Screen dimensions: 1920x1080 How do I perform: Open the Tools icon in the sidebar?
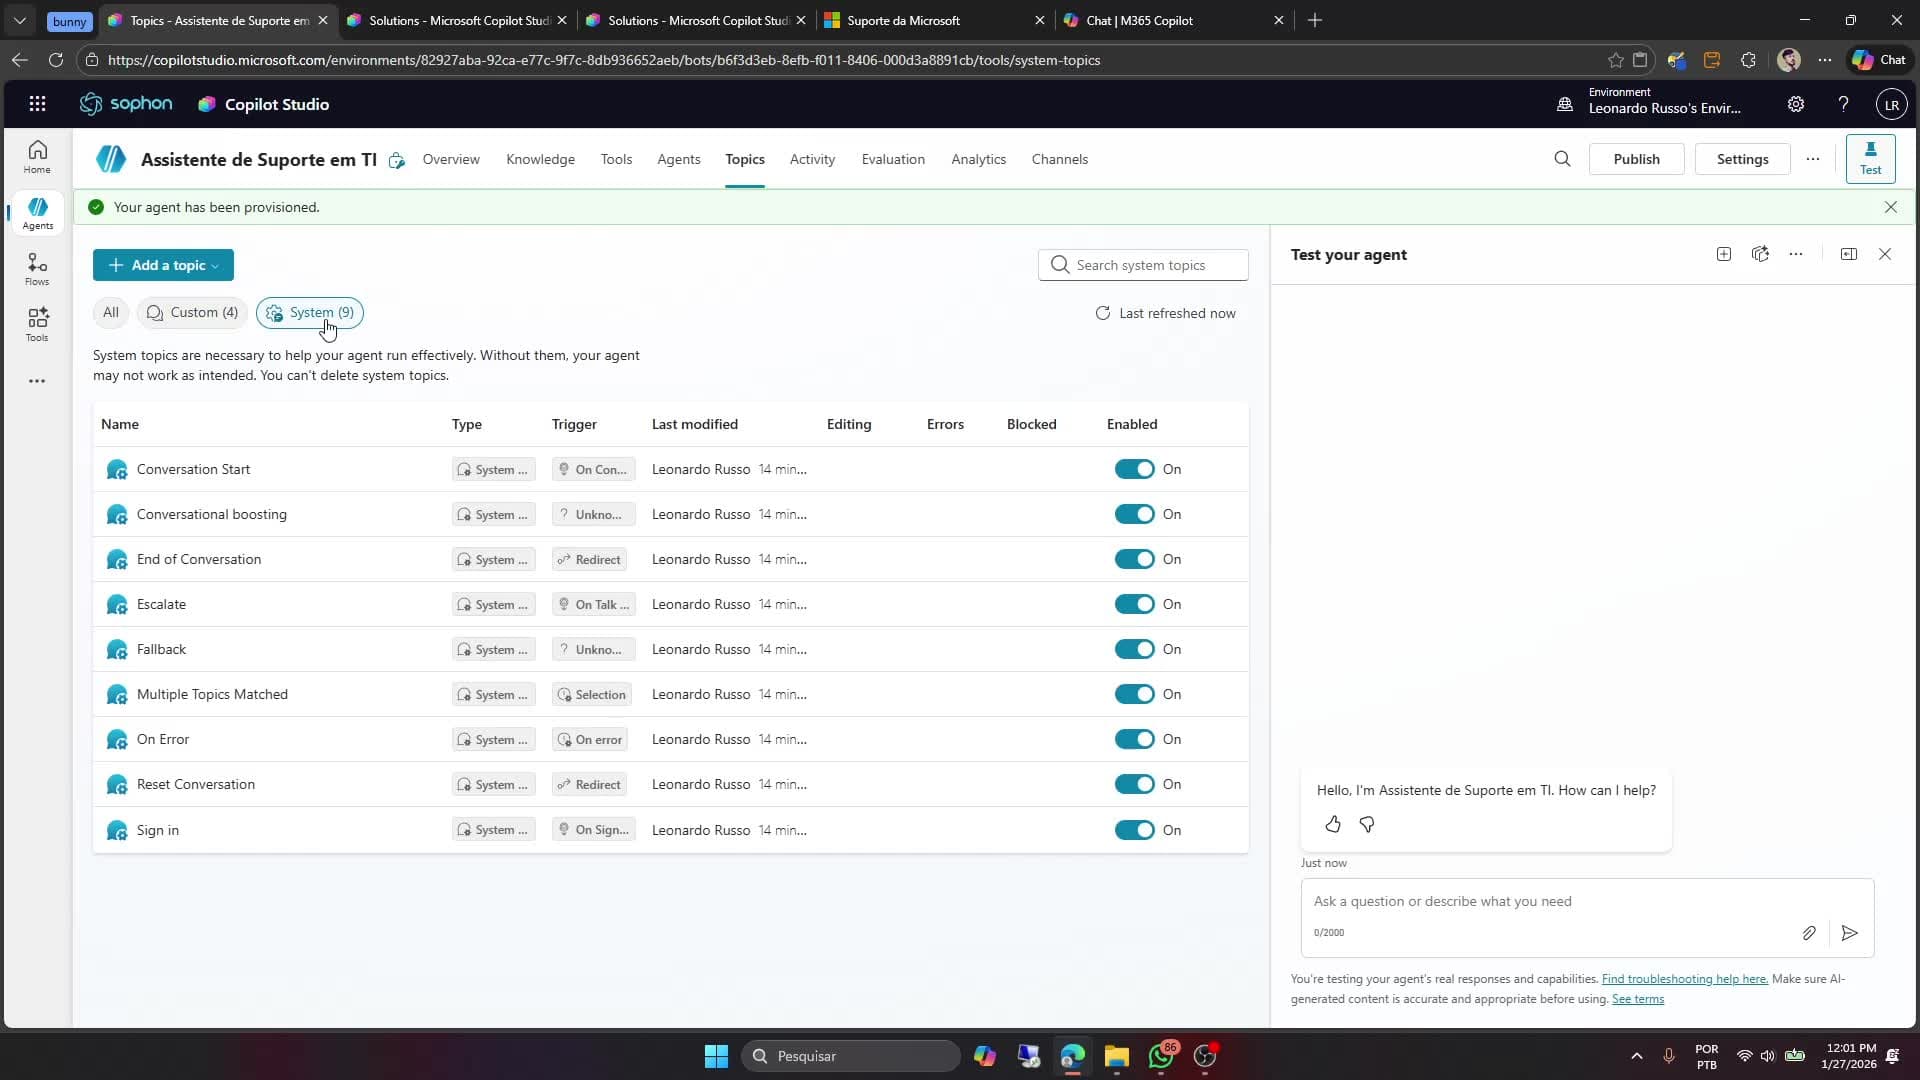click(x=37, y=324)
